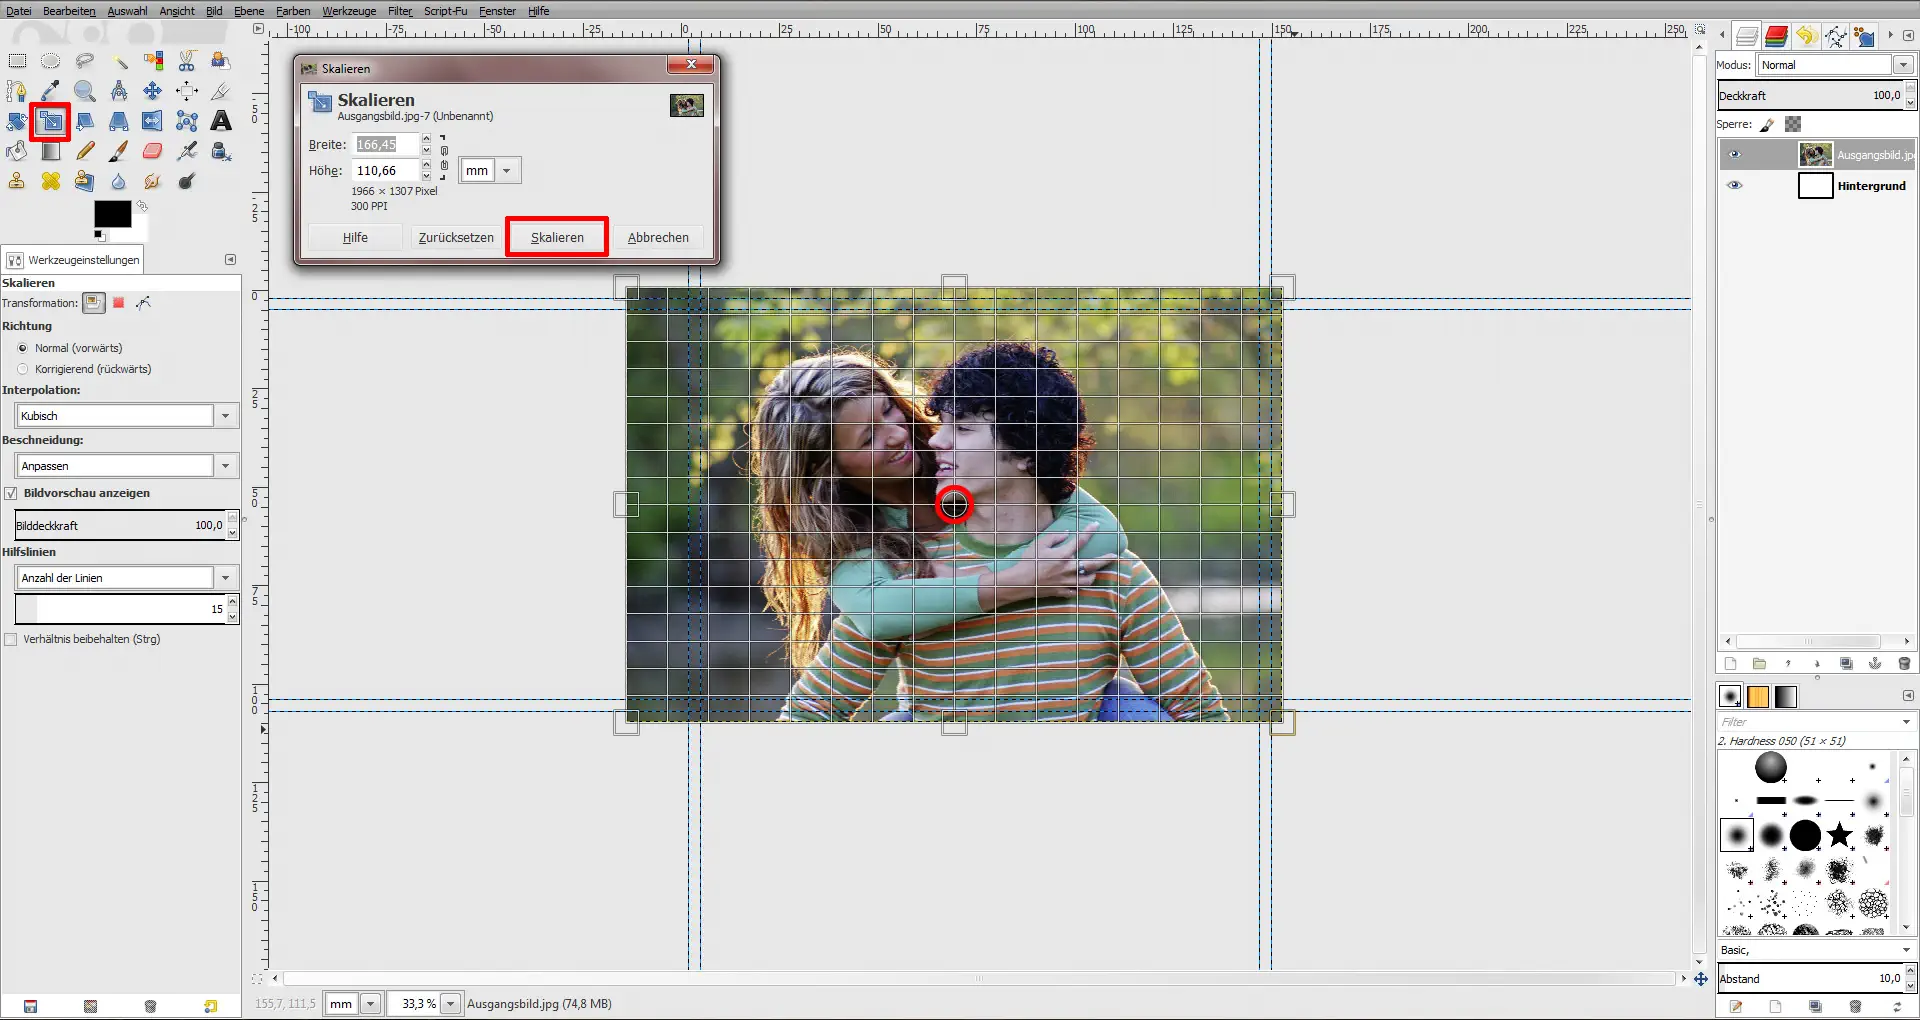Open the Filter menu
The image size is (1920, 1020).
(399, 11)
